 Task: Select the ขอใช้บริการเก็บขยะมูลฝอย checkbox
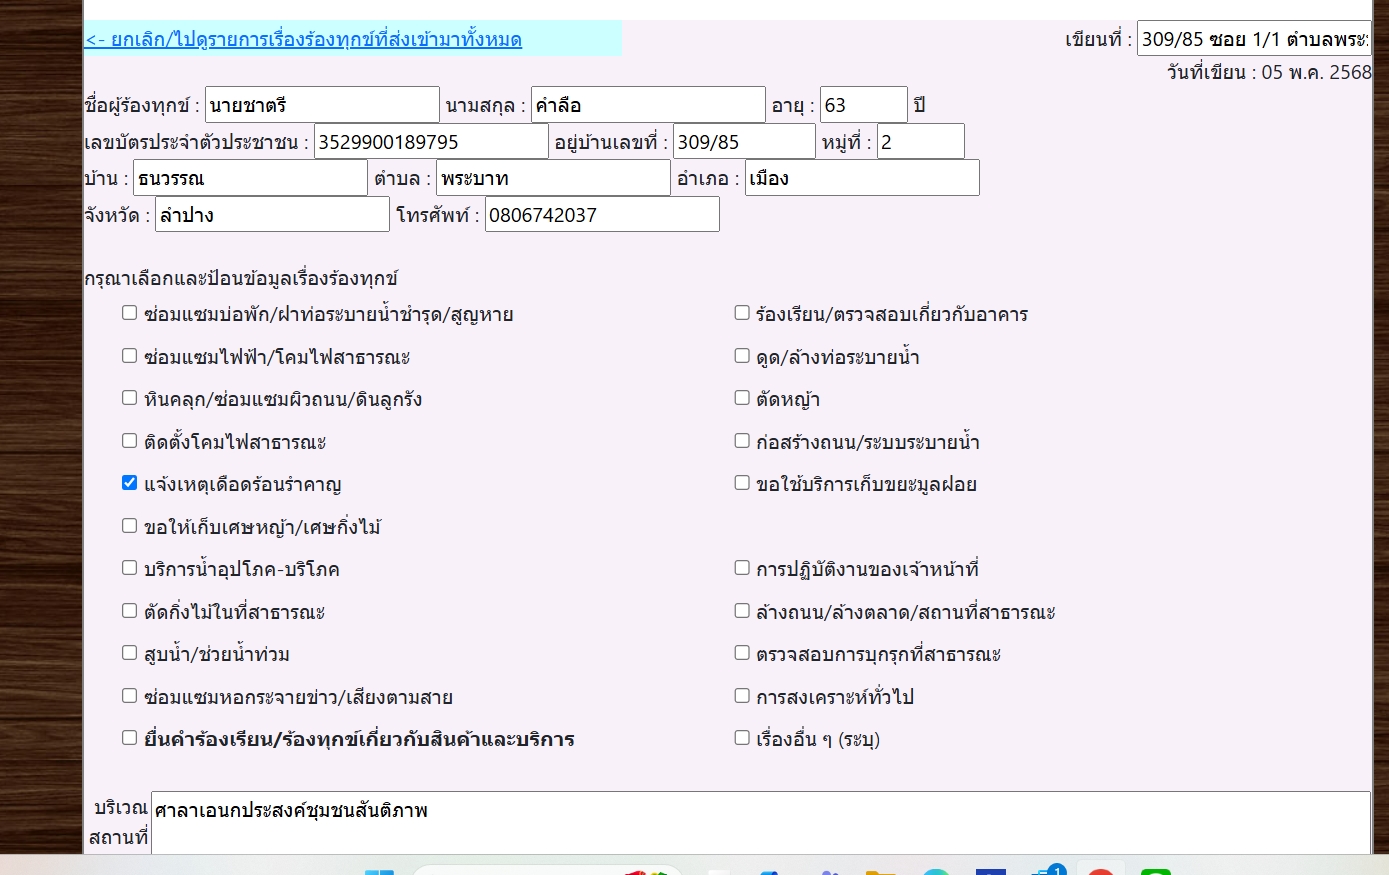(742, 483)
